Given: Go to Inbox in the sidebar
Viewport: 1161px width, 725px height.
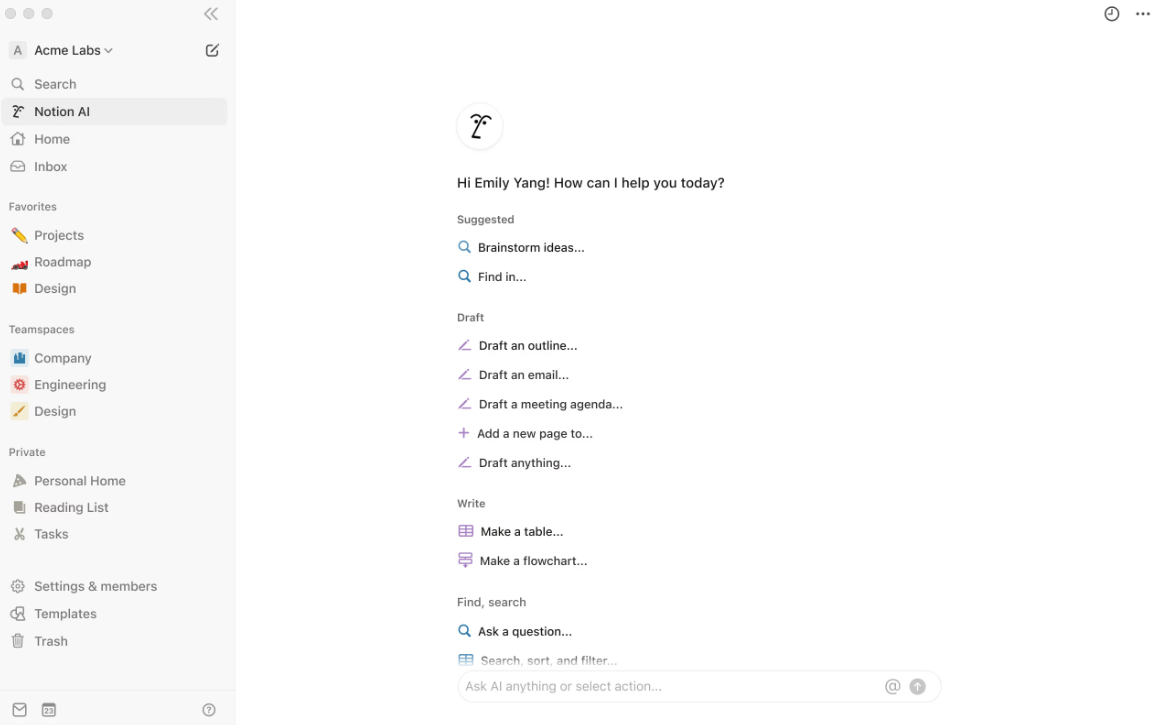Looking at the screenshot, I should [x=114, y=167].
